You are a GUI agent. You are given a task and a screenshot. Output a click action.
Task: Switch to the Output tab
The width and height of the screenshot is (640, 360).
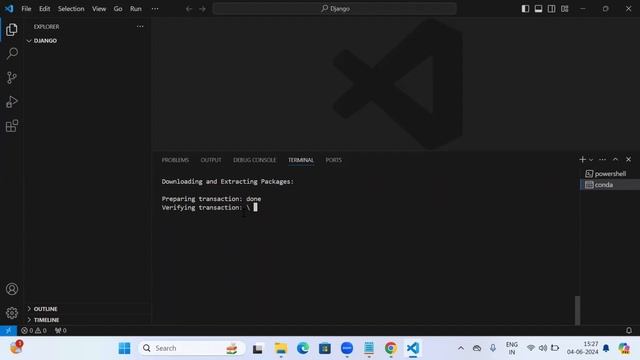pyautogui.click(x=211, y=160)
